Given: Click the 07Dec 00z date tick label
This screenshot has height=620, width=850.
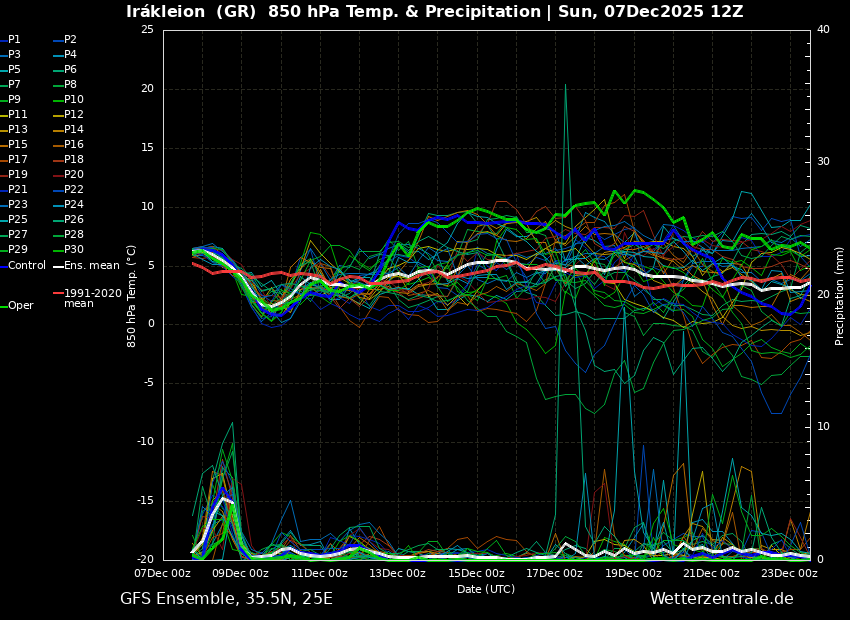Looking at the screenshot, I should click(x=163, y=574).
